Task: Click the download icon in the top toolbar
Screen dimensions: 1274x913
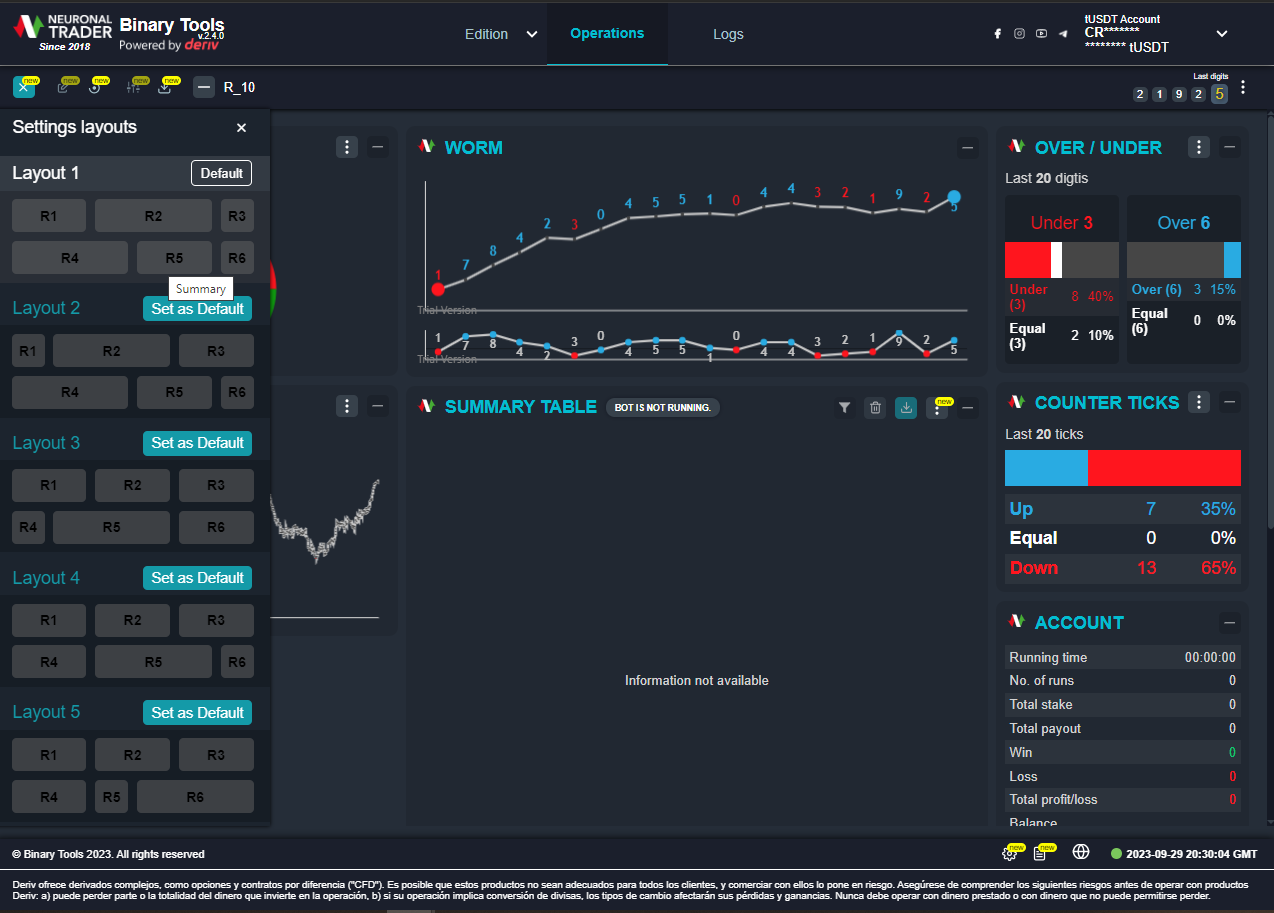Action: tap(167, 87)
